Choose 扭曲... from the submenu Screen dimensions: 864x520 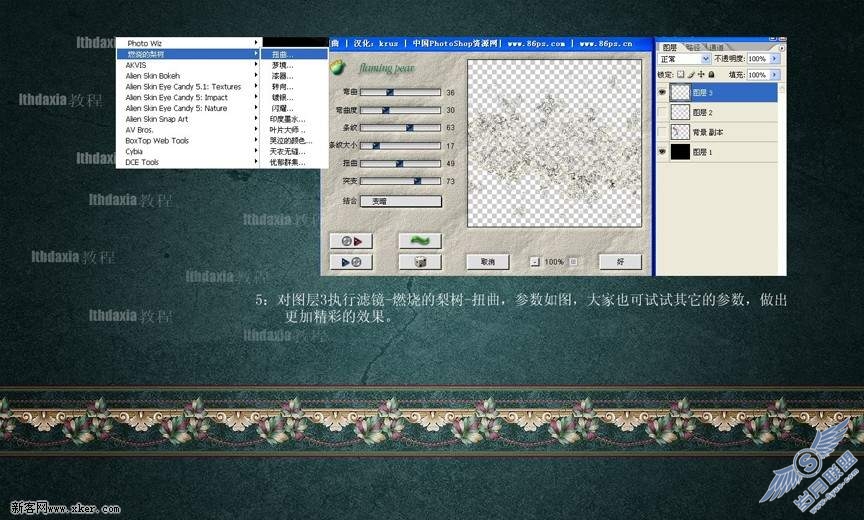click(x=294, y=55)
